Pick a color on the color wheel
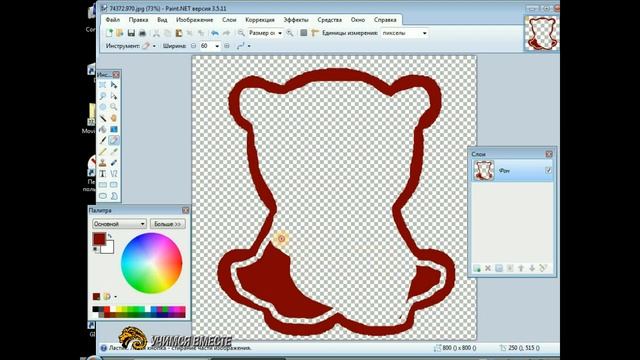The width and height of the screenshot is (640, 360). coord(151,263)
